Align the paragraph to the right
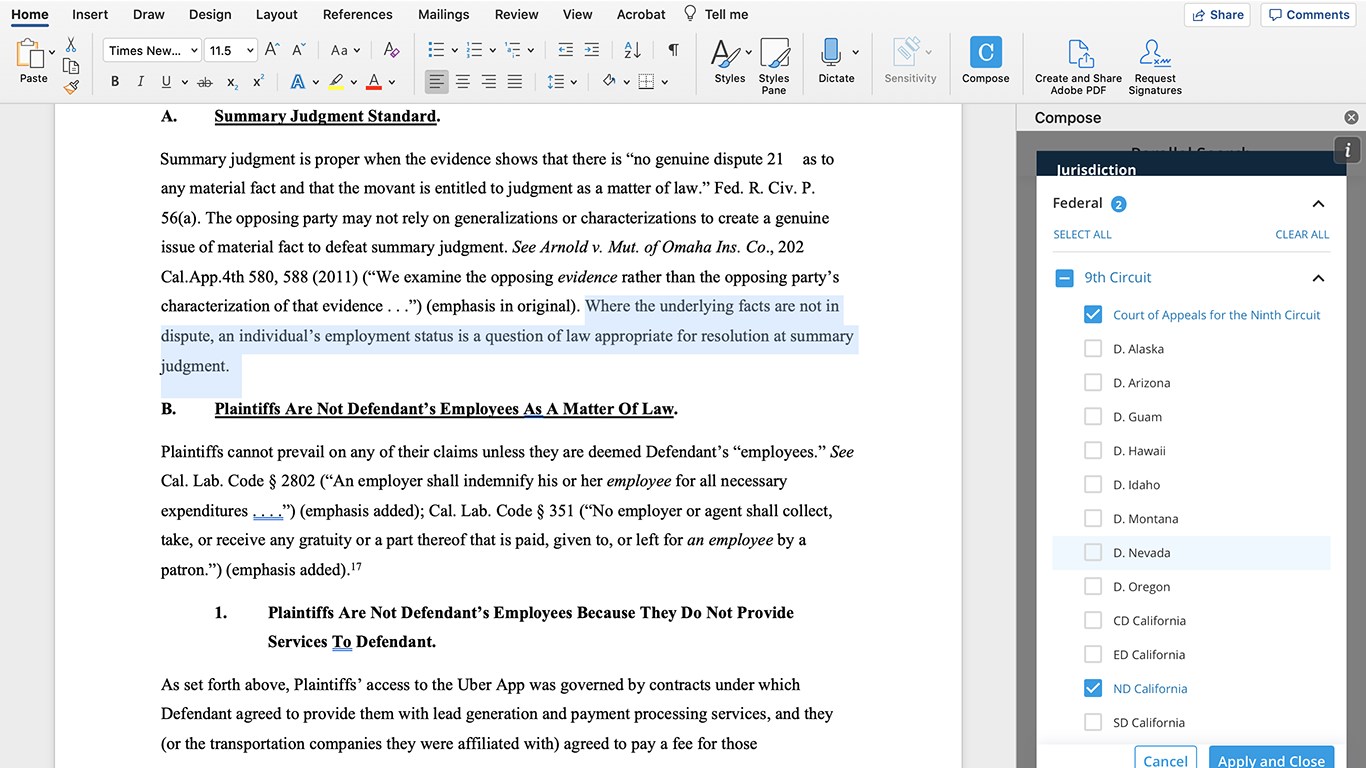The image size is (1366, 768). click(489, 82)
